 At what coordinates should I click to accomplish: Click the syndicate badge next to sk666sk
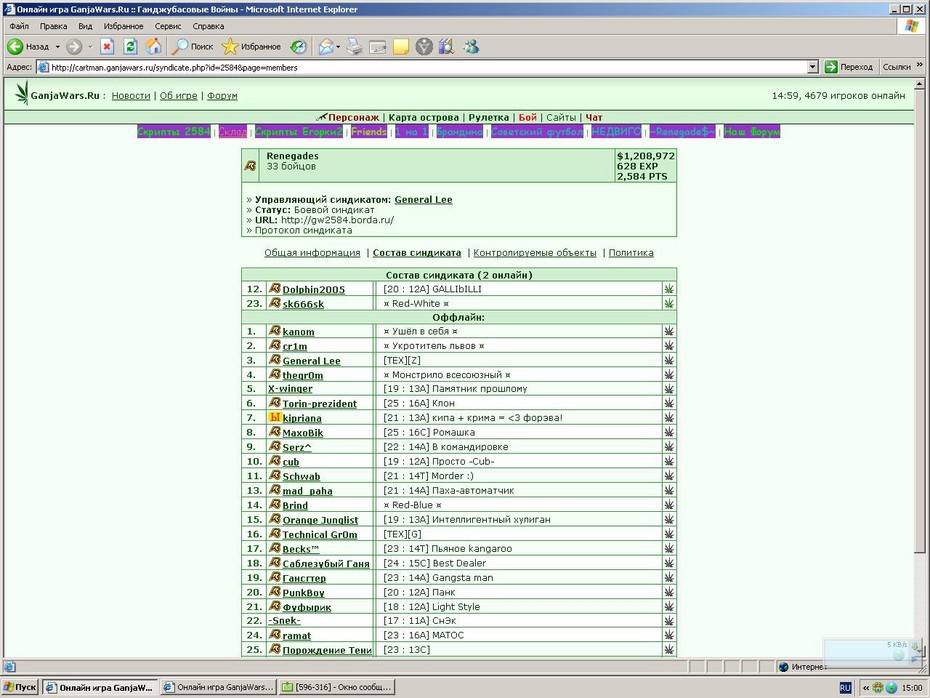click(275, 303)
